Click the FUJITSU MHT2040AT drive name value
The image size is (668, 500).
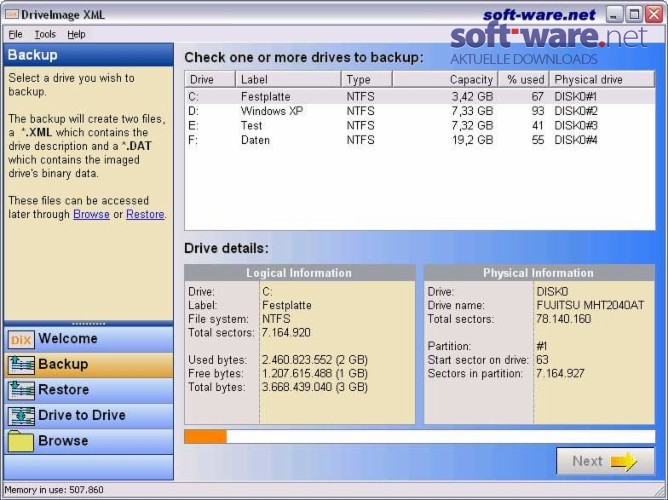(590, 305)
